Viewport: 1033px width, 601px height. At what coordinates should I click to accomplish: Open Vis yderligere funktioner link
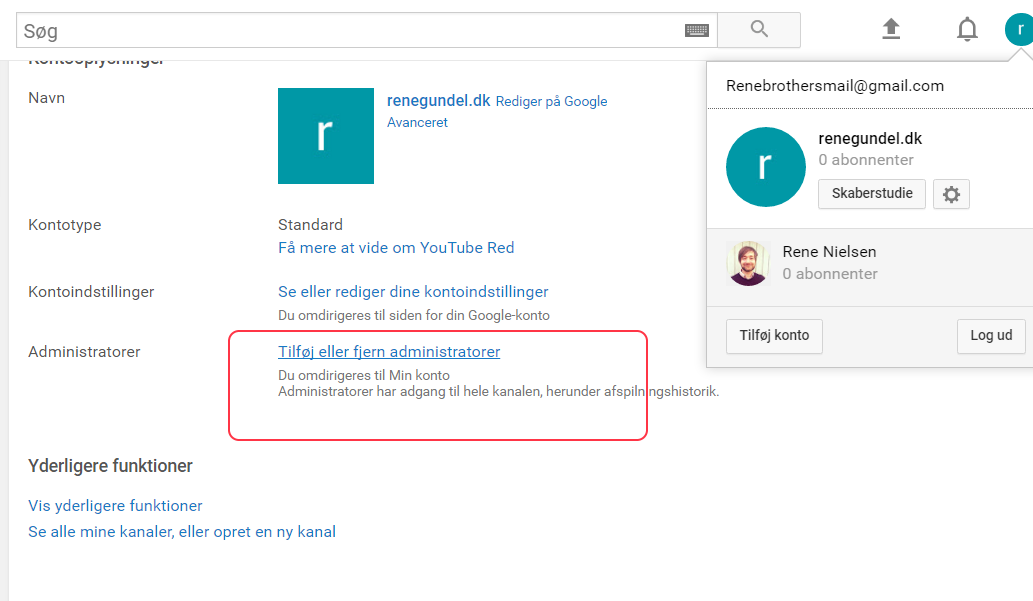115,506
